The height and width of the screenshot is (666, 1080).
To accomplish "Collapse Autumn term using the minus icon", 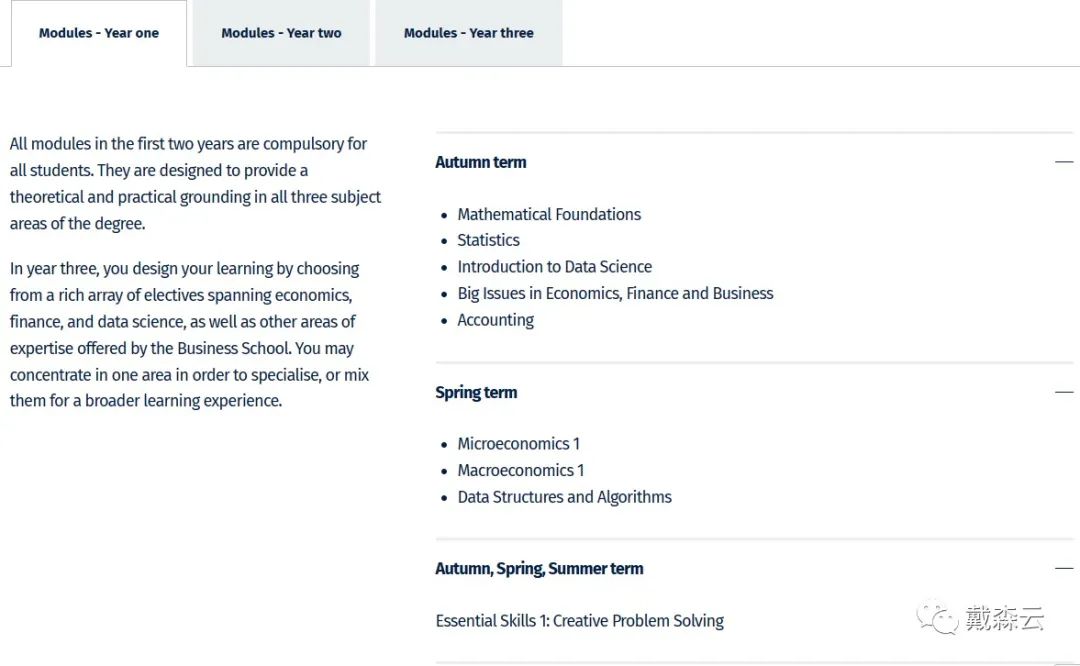I will pyautogui.click(x=1063, y=162).
